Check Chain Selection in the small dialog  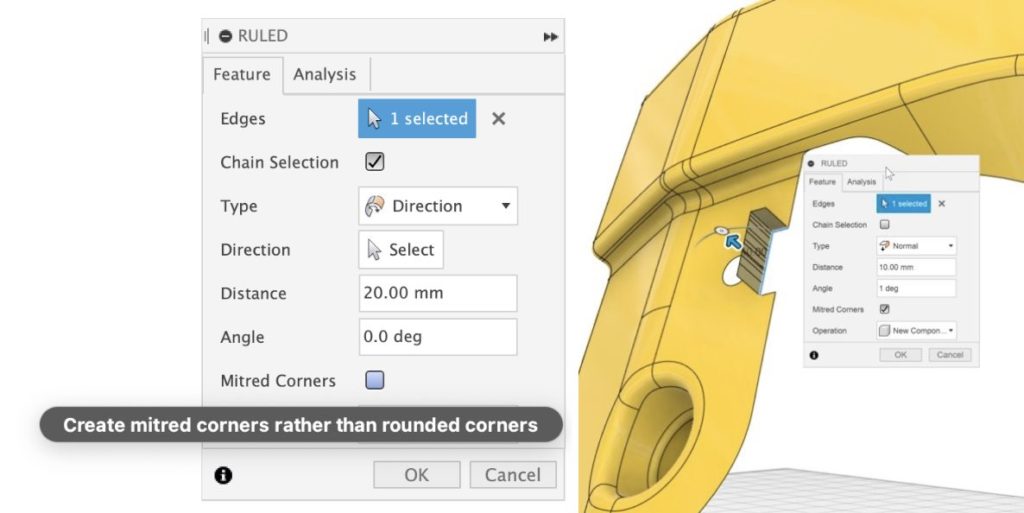[884, 225]
